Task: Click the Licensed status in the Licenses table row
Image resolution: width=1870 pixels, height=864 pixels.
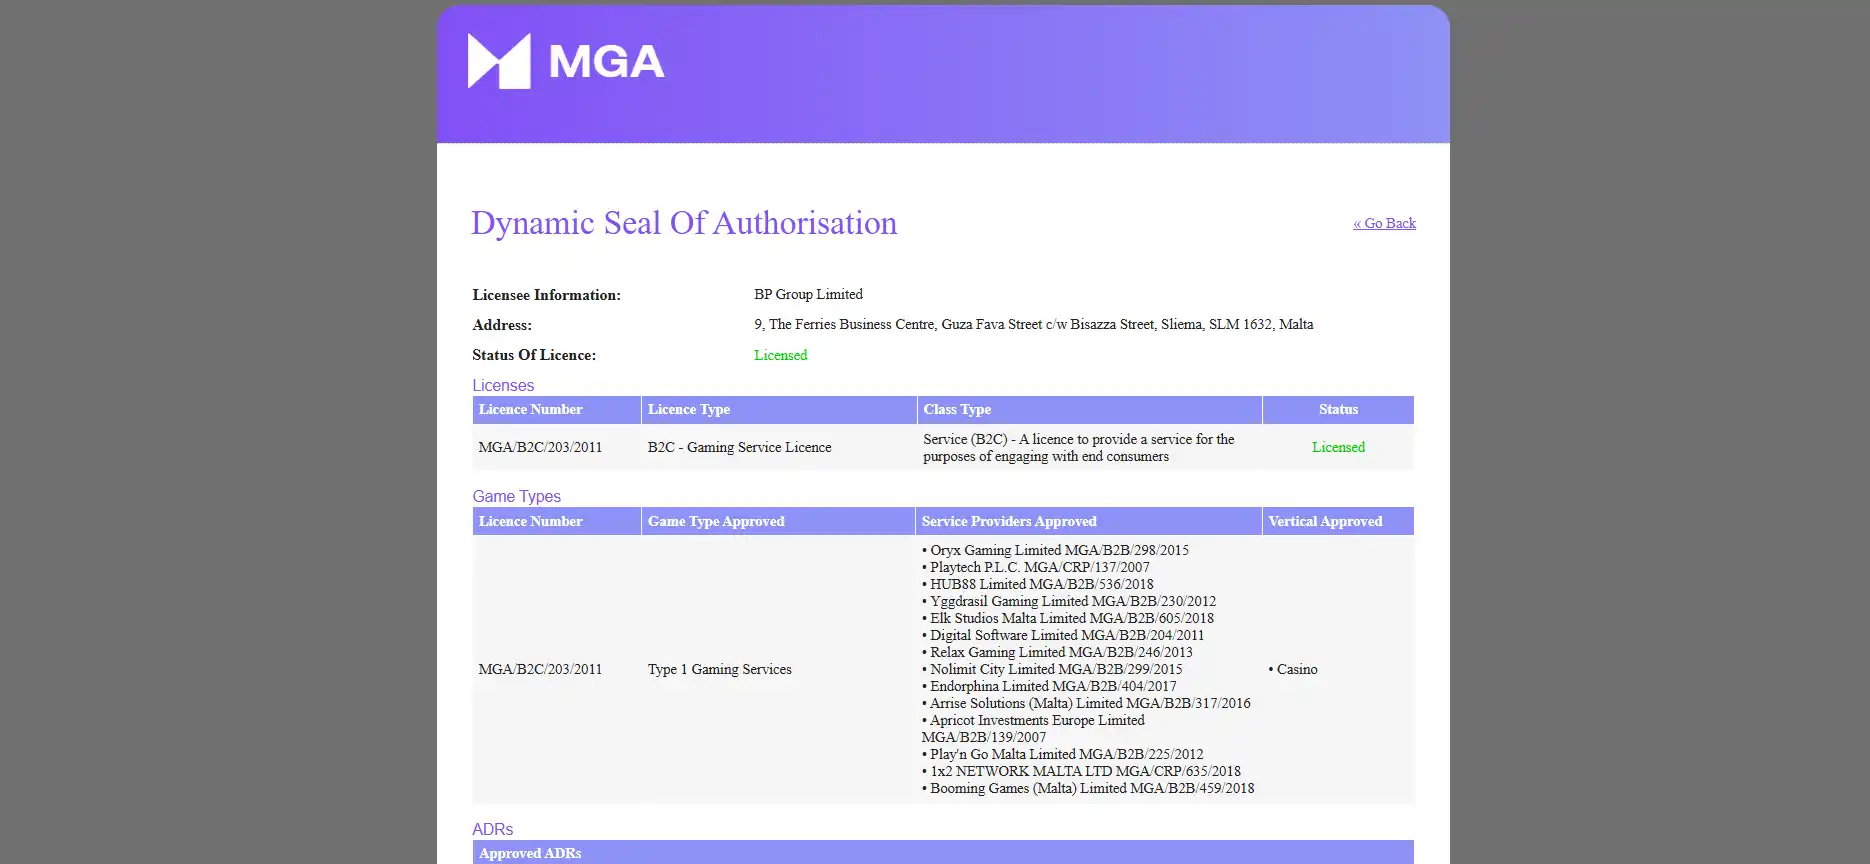Action: [1338, 447]
